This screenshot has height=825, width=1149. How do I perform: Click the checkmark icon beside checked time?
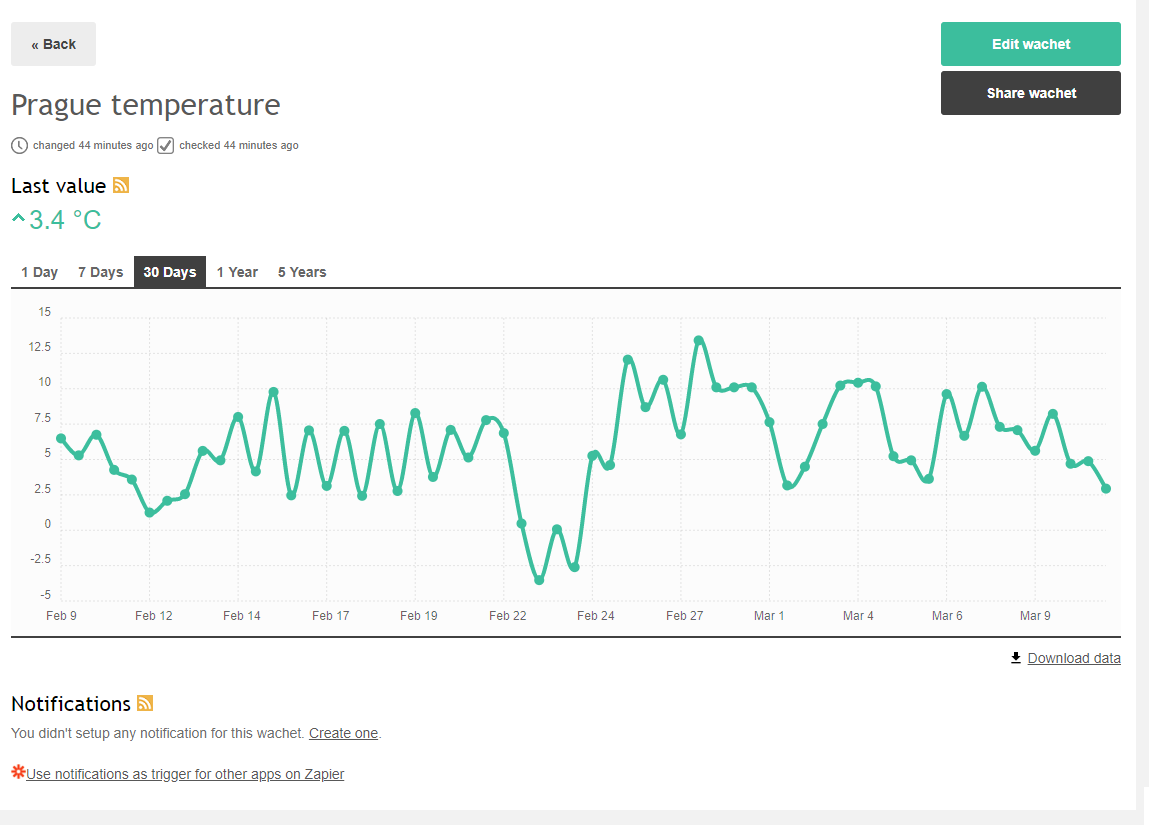[x=166, y=145]
